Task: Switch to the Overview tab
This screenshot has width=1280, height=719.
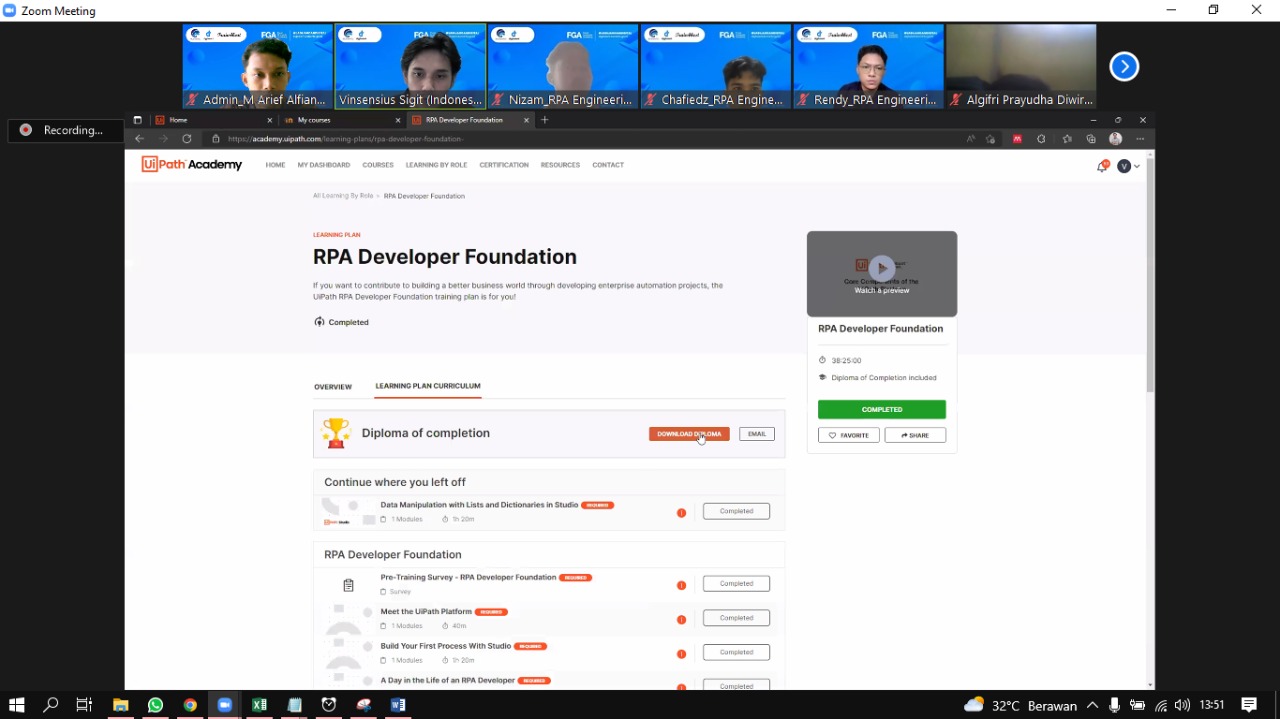Action: click(x=333, y=387)
